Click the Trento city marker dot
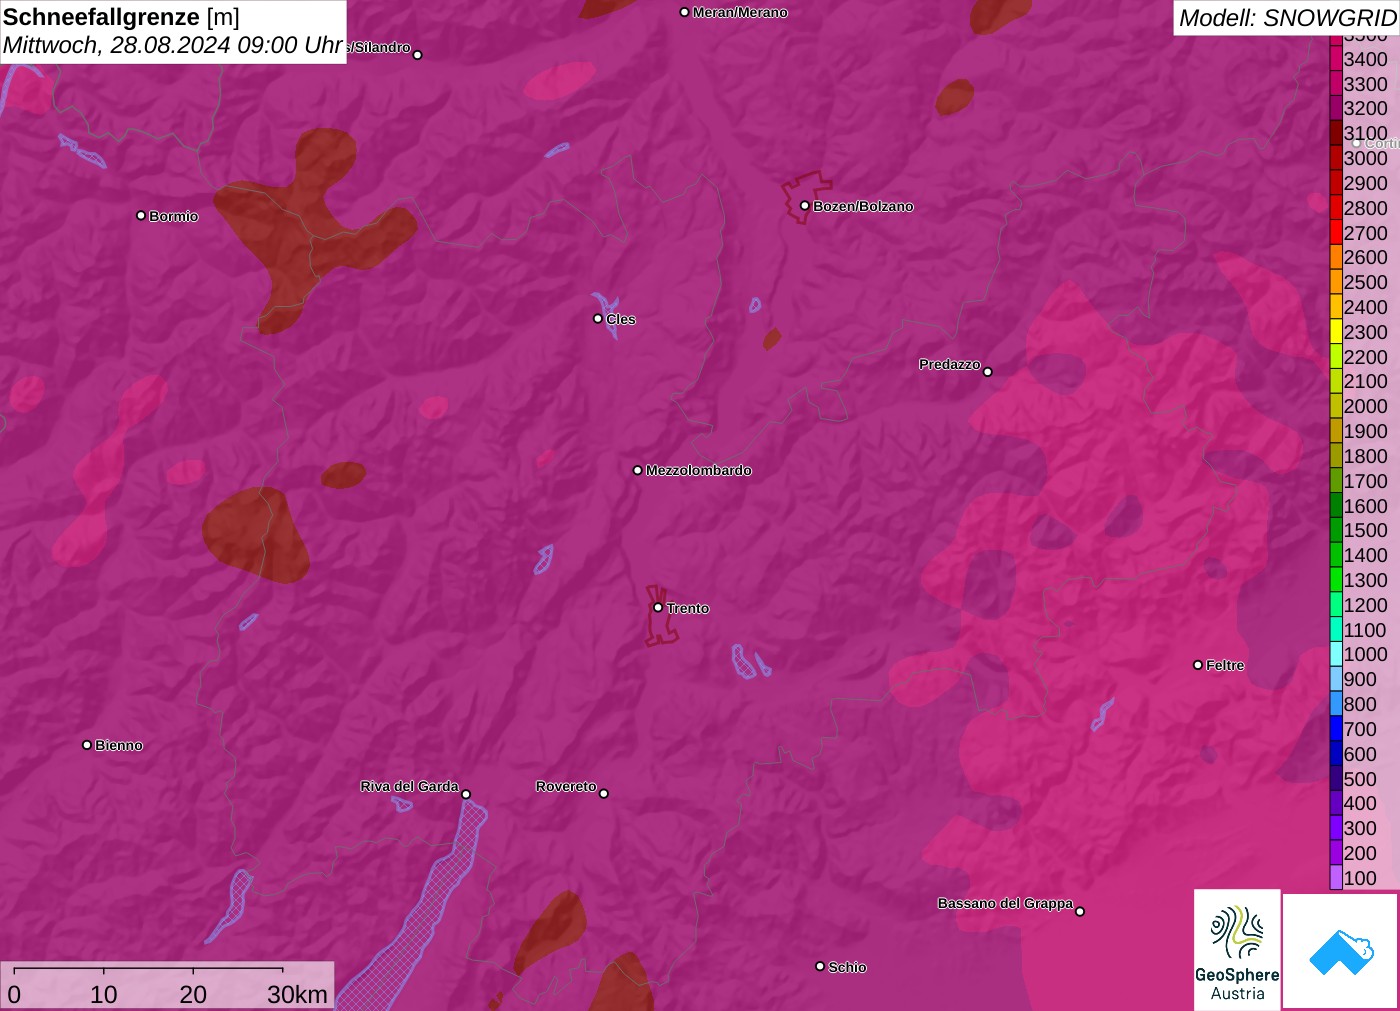 coord(658,607)
